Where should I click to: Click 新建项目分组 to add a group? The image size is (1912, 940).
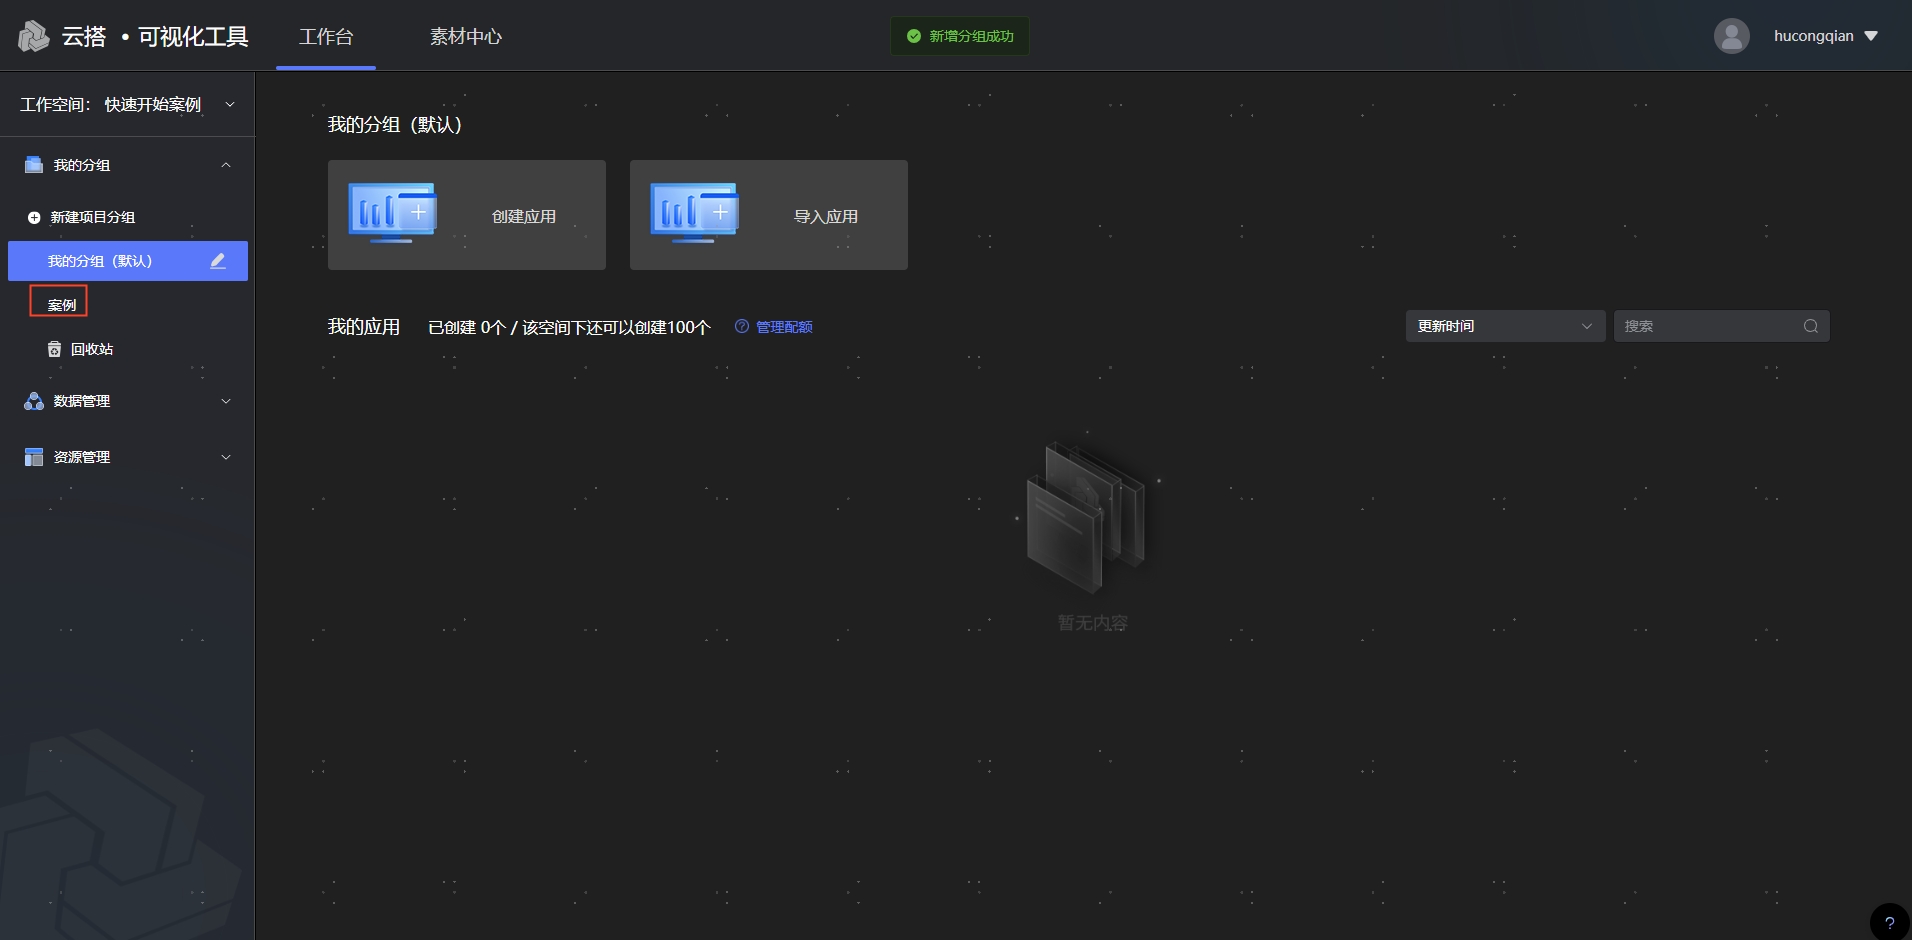(x=93, y=217)
